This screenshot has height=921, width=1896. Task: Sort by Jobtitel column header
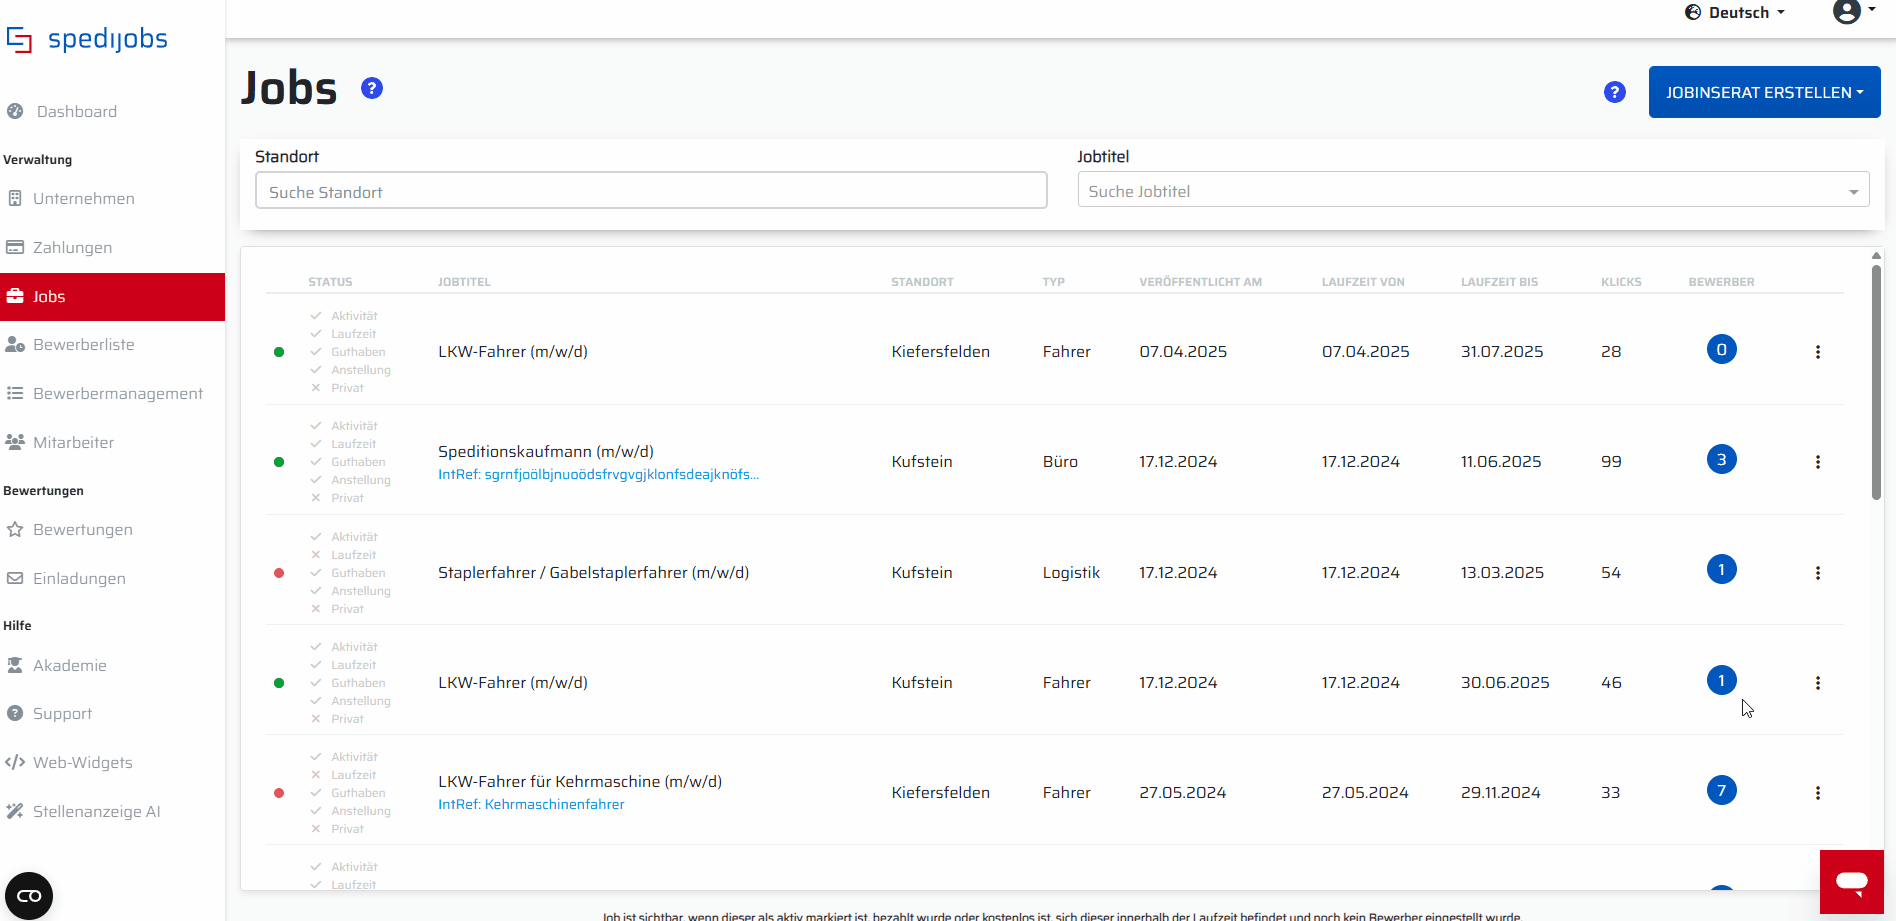tap(464, 282)
